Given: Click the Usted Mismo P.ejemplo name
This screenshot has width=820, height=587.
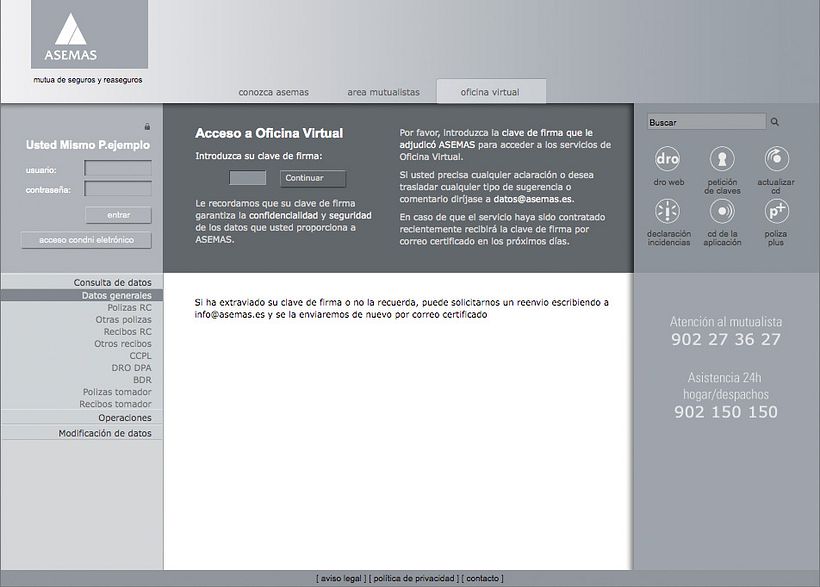Looking at the screenshot, I should click(88, 145).
